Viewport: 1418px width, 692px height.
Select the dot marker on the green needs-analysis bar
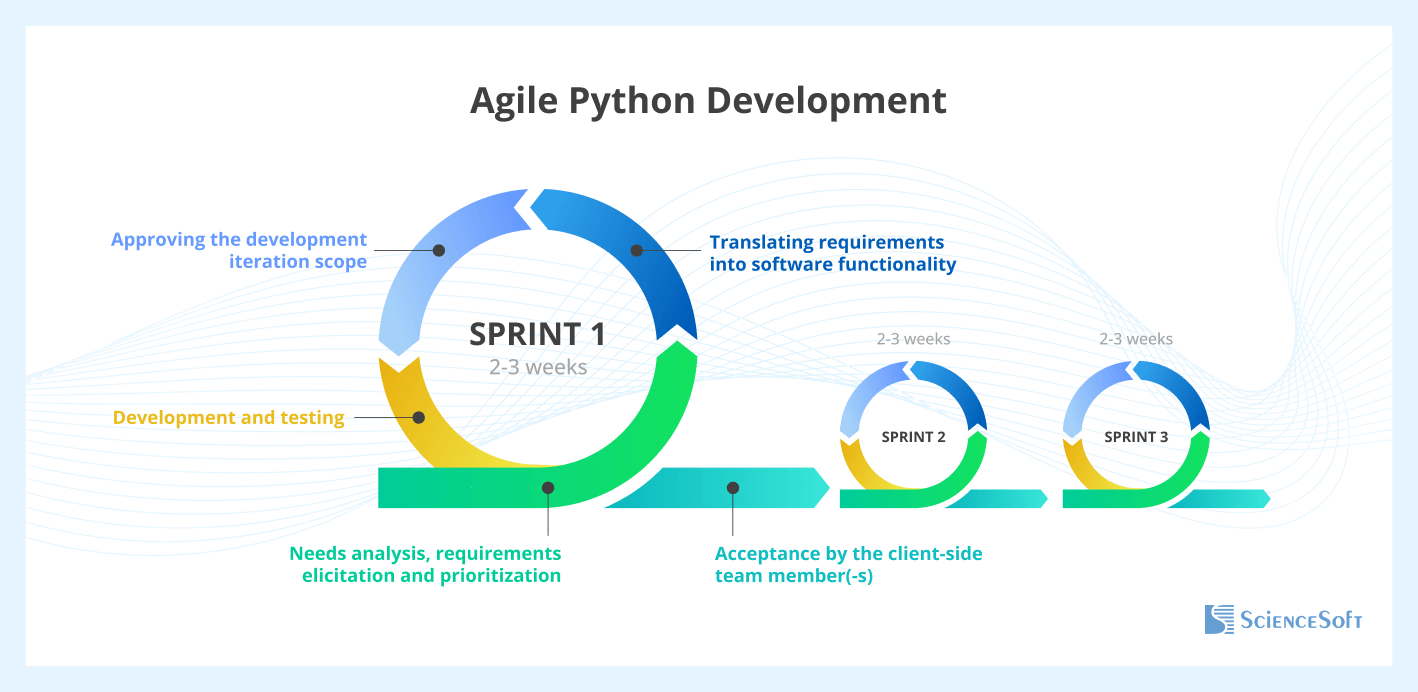coord(548,488)
